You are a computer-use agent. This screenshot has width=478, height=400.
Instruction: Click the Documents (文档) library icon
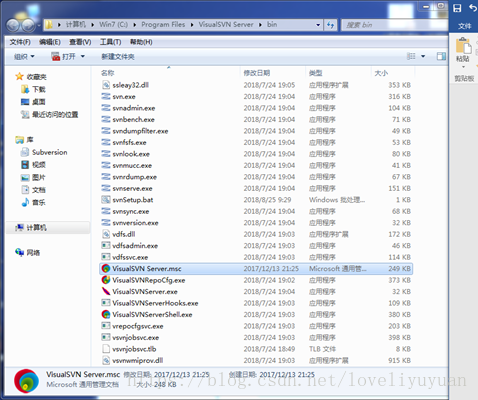click(25, 190)
